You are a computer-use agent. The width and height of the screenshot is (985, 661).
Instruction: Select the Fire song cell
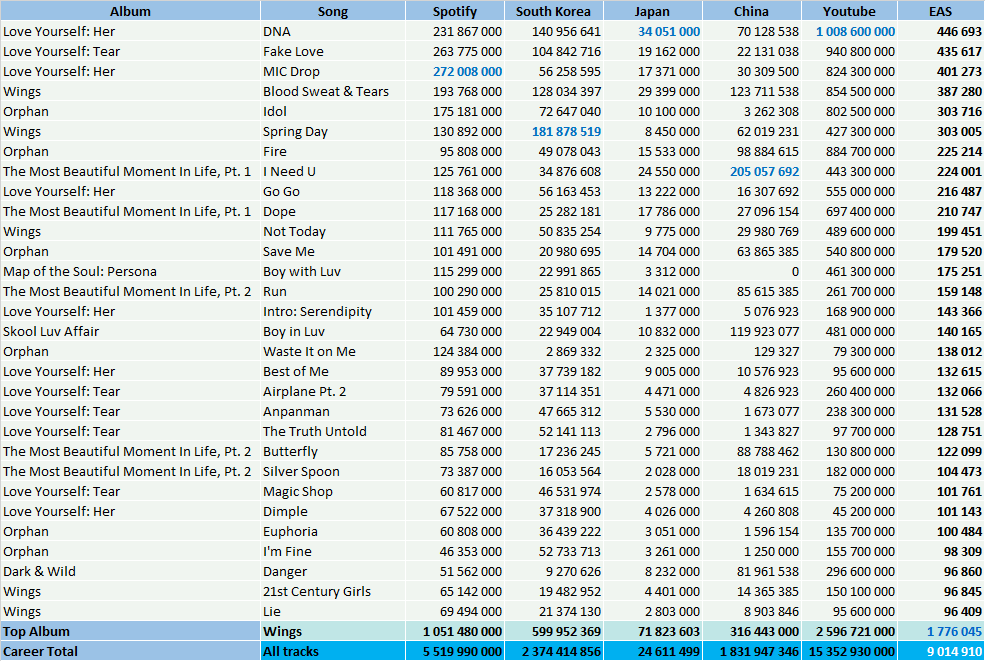tap(332, 151)
